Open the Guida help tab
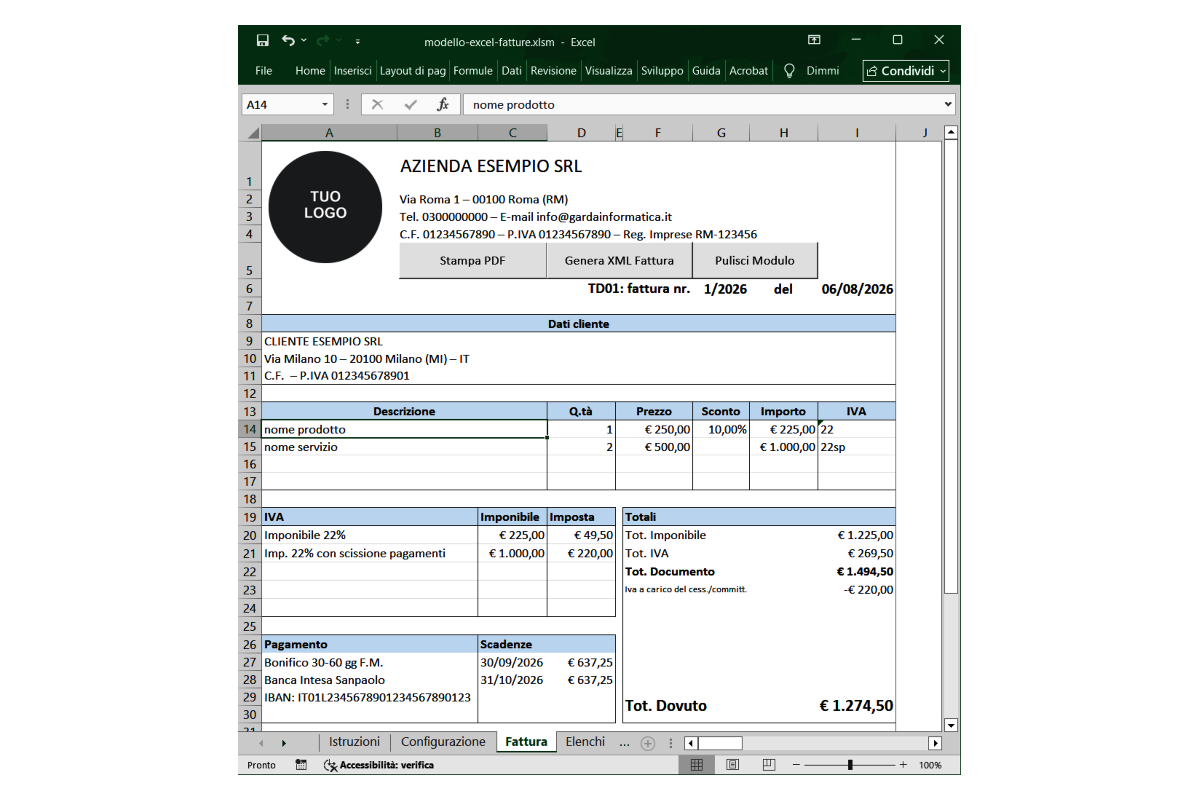The image size is (1200, 800). (706, 71)
